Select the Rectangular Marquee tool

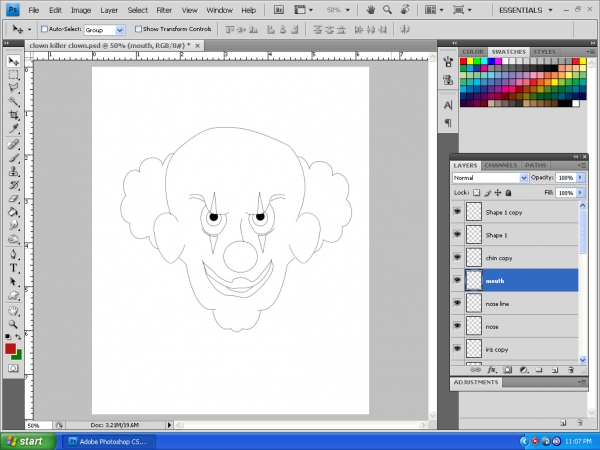click(x=13, y=75)
